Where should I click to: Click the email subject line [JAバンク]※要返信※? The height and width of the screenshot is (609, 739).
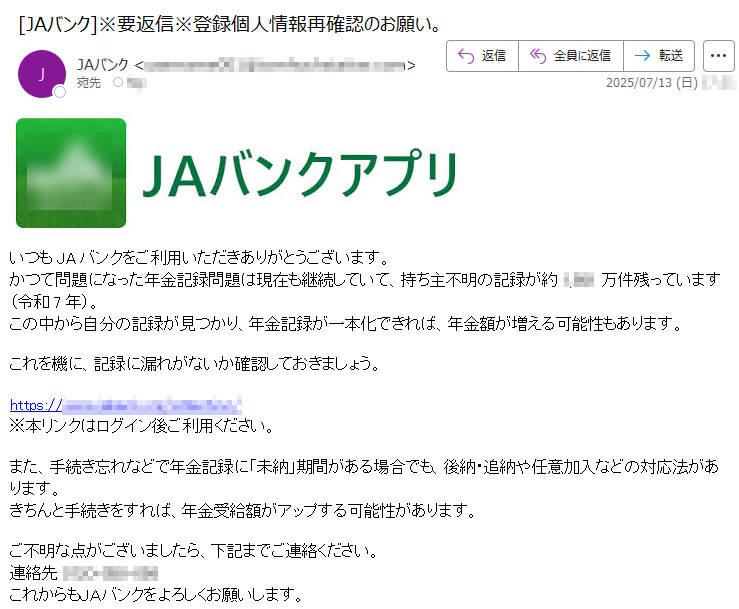(x=229, y=24)
